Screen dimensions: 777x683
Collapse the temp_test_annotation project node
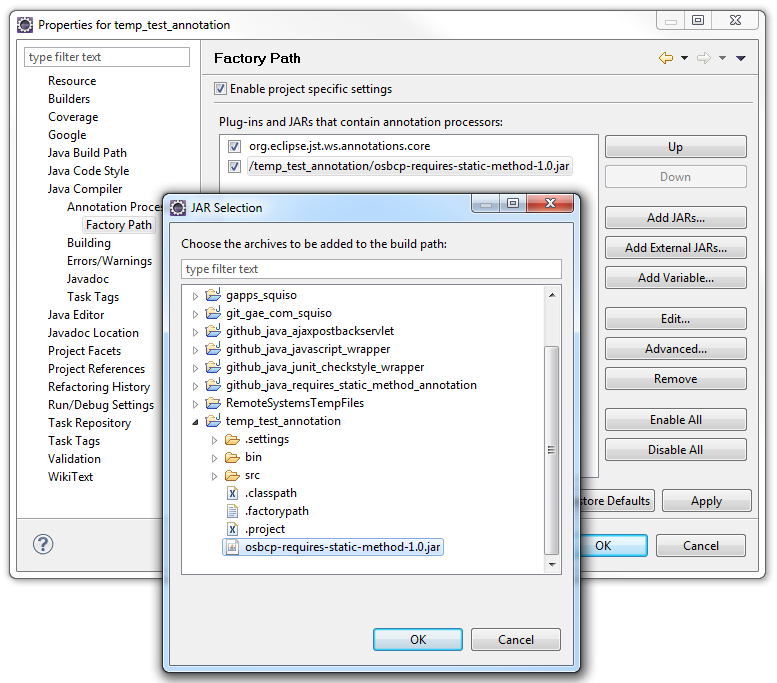pos(196,421)
